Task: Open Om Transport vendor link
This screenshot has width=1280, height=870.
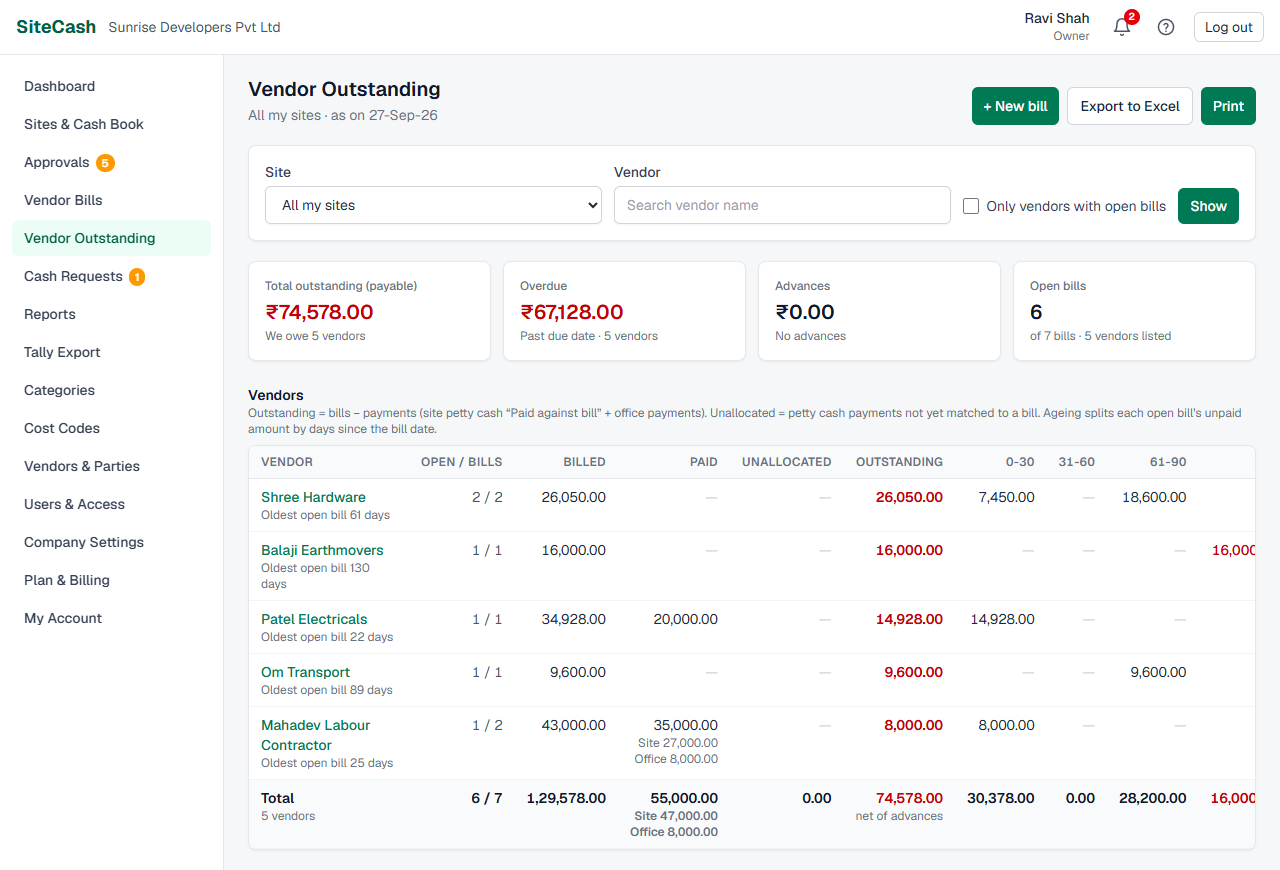Action: (305, 672)
